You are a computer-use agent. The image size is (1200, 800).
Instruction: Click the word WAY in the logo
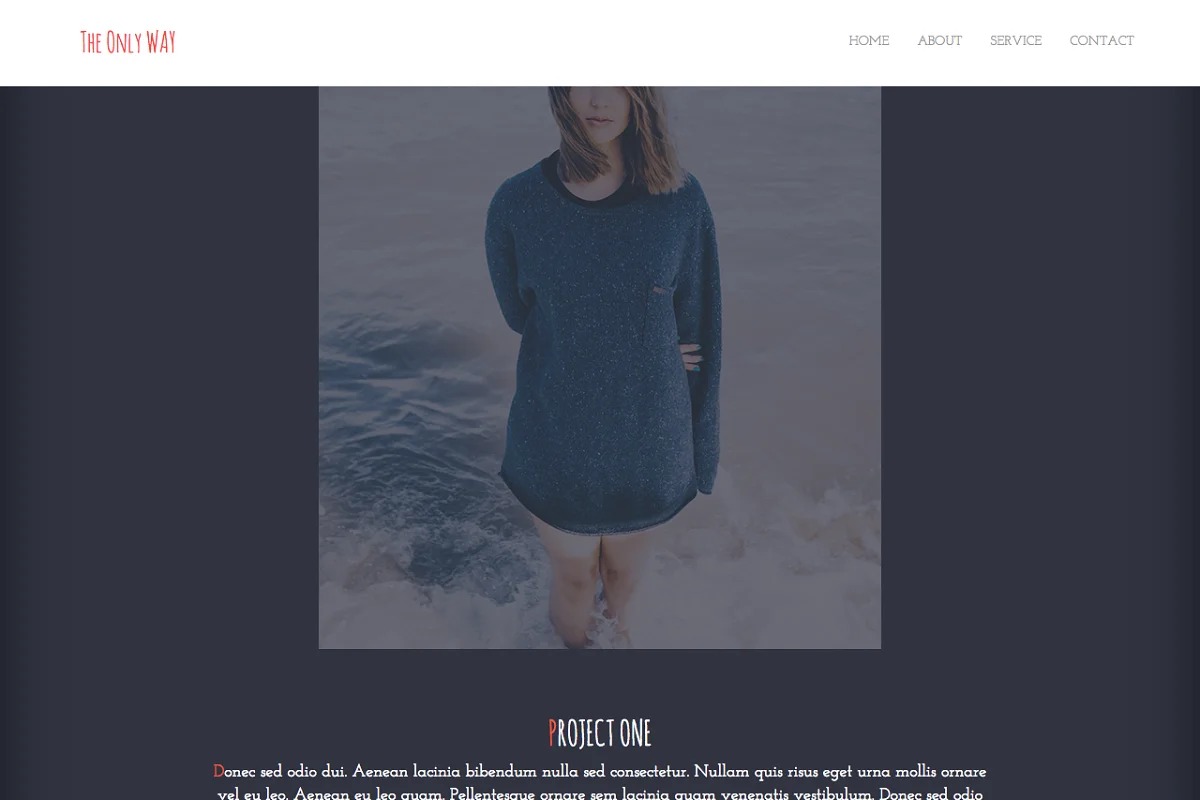161,42
